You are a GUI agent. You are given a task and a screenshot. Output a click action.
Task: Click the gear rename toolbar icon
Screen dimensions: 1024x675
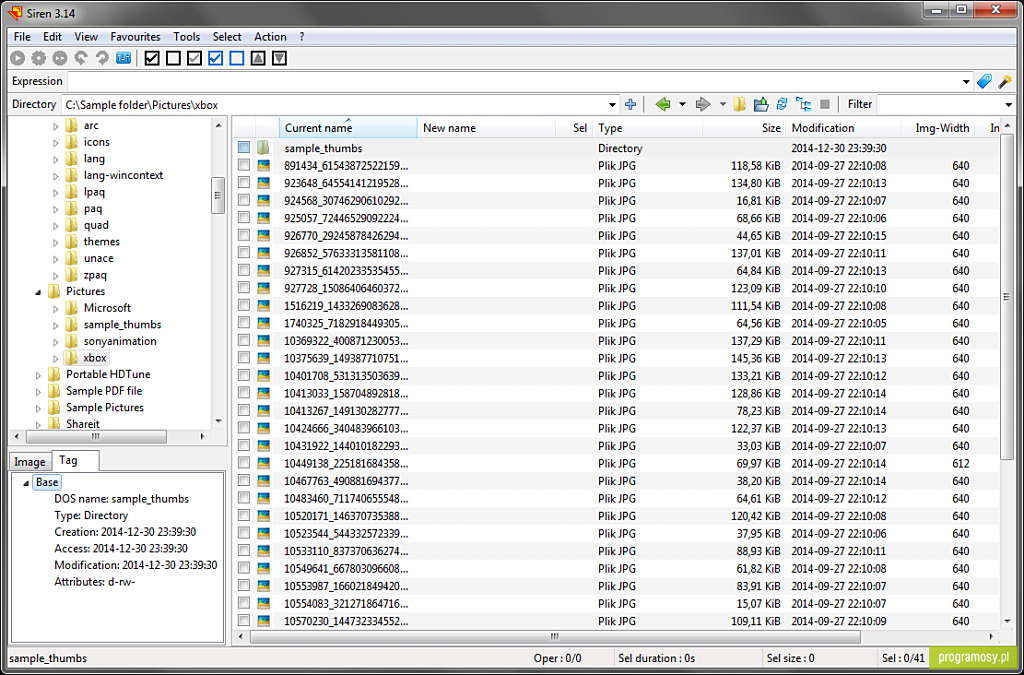coord(39,58)
